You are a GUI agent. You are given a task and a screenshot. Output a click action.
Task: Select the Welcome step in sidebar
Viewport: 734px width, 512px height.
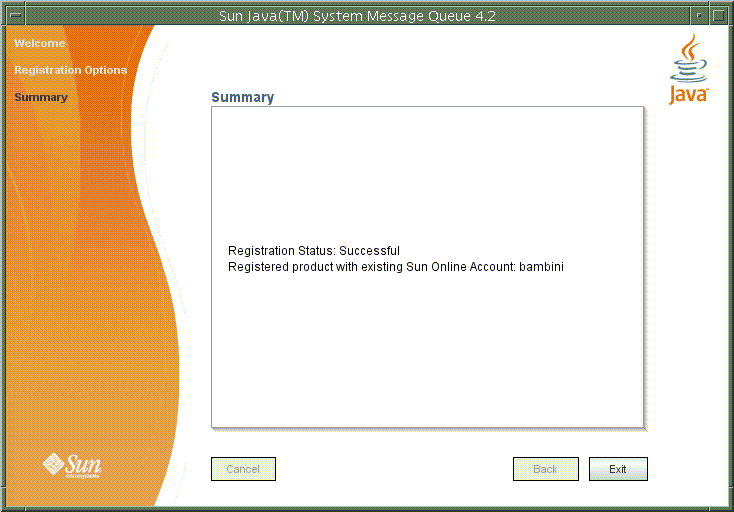tap(40, 44)
